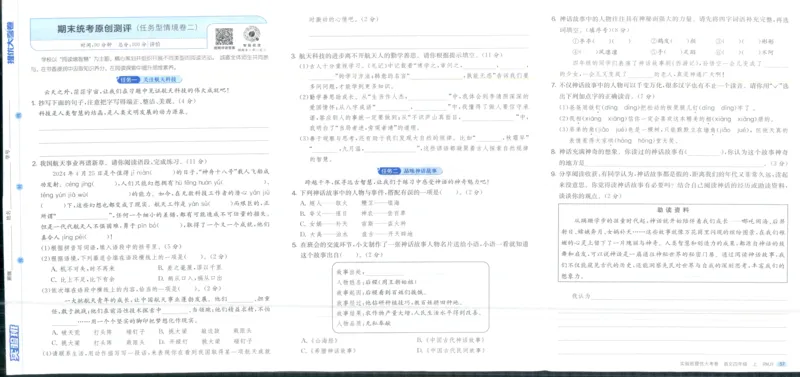
Task: Click the blue "任务二" section badge
Action: pyautogui.click(x=389, y=171)
